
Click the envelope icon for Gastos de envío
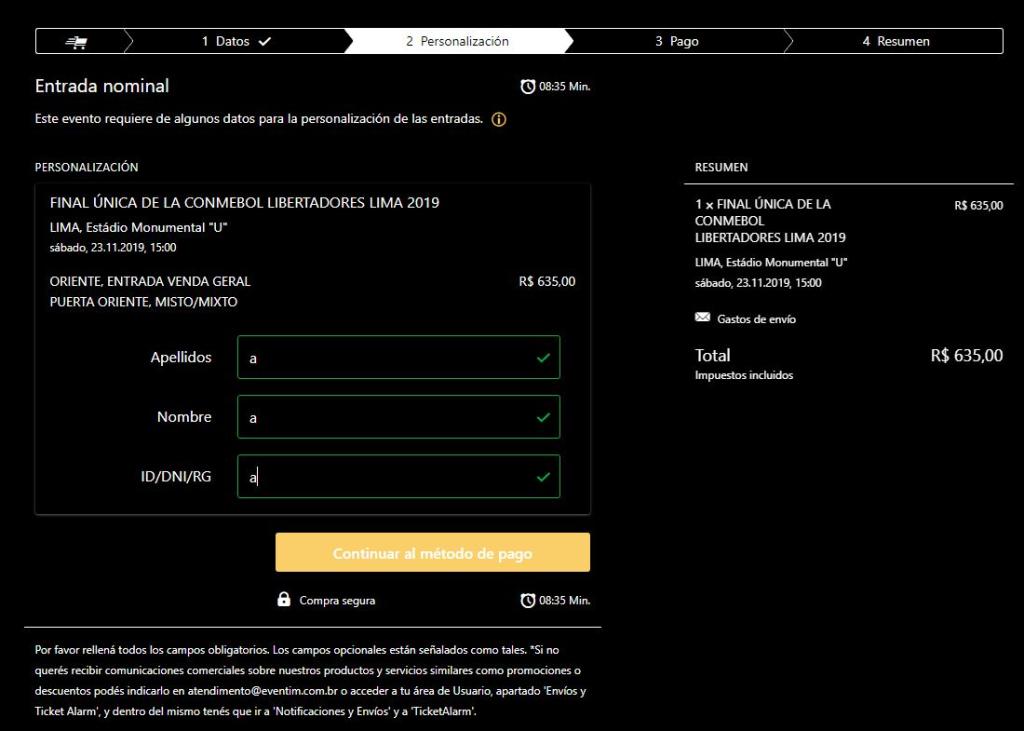[x=702, y=317]
